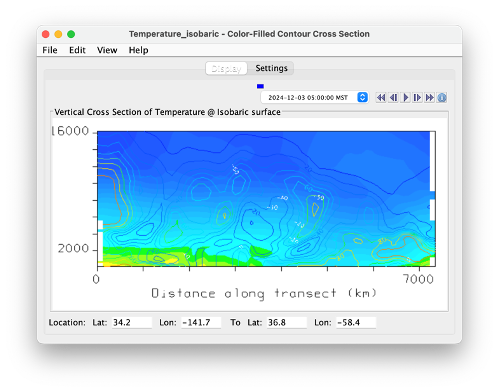Step back one animation frame
This screenshot has width=498, height=392.
tap(393, 98)
